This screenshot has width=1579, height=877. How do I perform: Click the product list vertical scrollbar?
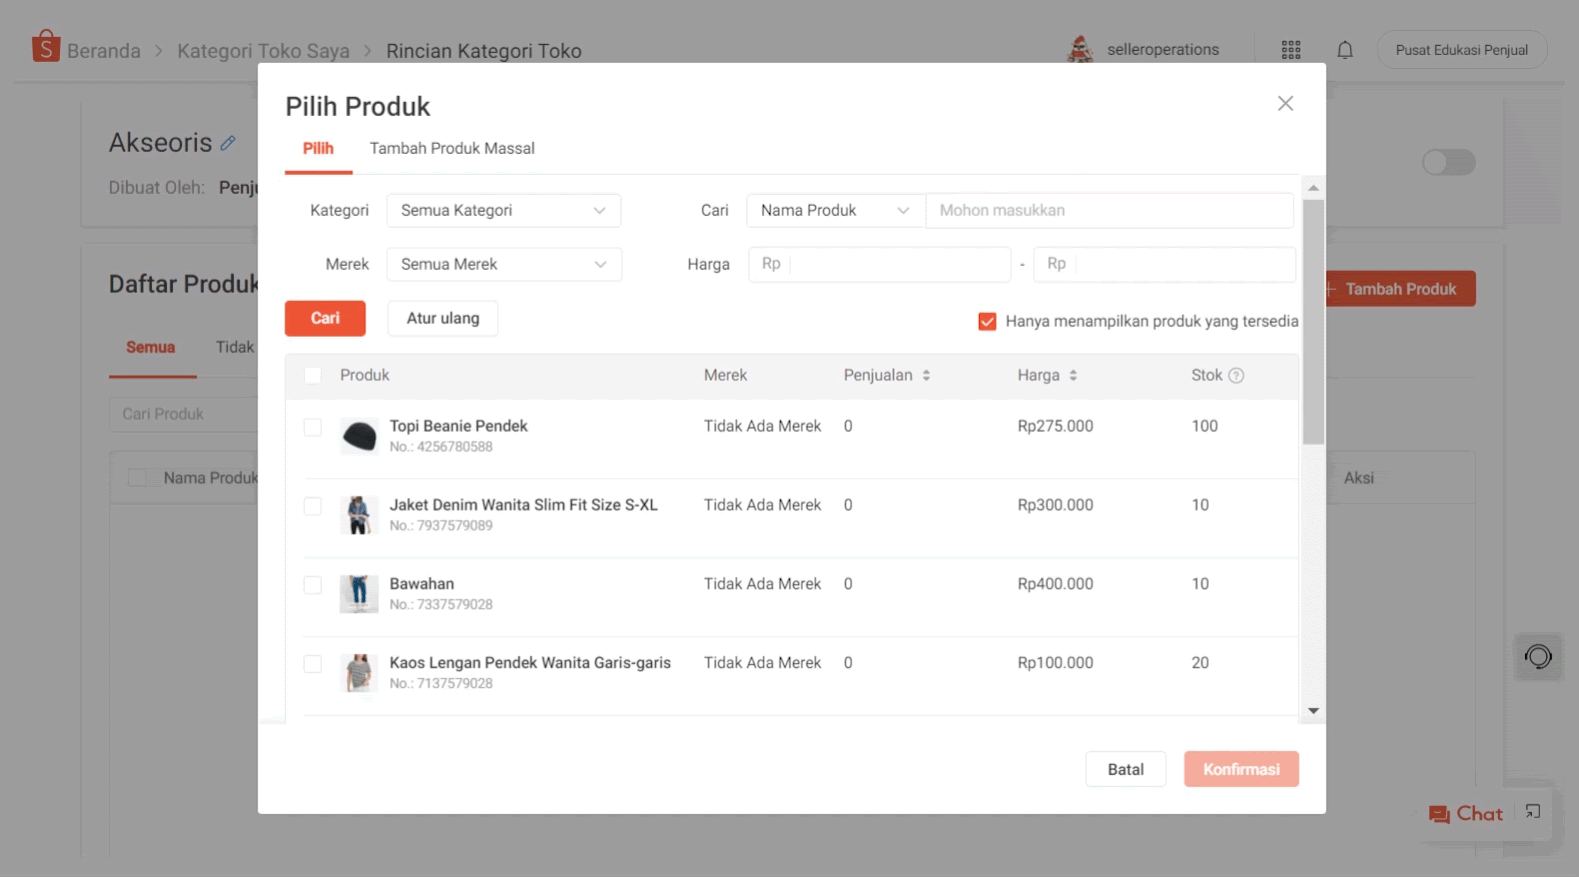(x=1313, y=320)
